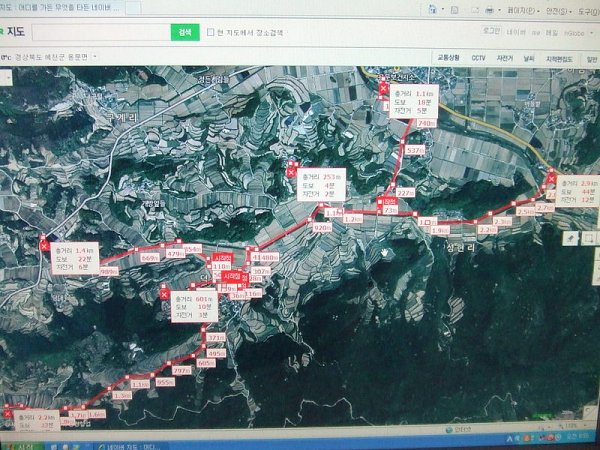Toggle the 교통상황 traffic layer
The height and width of the screenshot is (450, 600).
tap(448, 58)
